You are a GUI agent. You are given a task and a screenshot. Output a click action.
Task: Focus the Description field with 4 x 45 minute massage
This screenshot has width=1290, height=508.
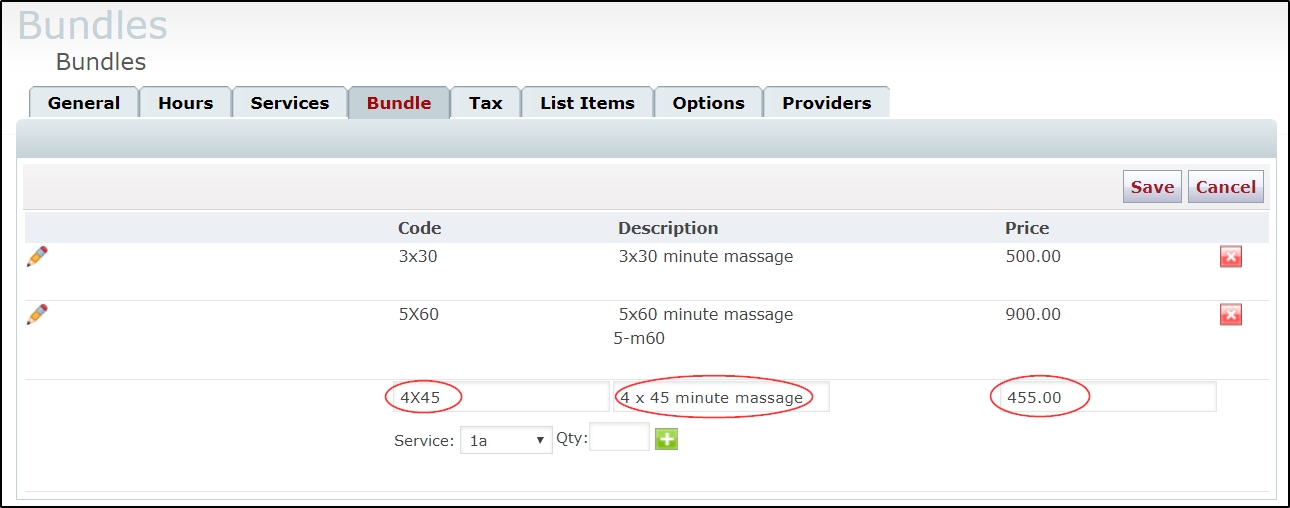722,397
